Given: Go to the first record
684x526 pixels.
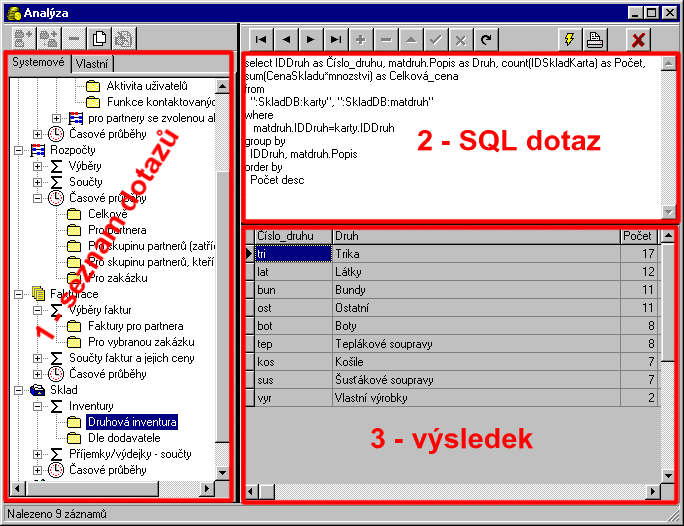Looking at the screenshot, I should pos(260,39).
